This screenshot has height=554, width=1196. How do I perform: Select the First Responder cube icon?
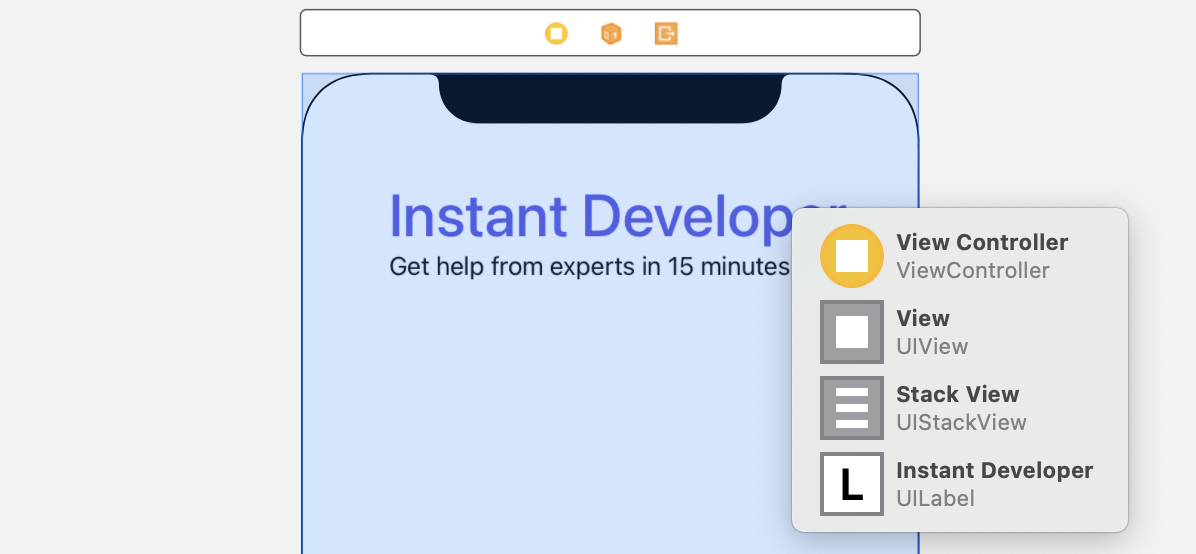click(x=611, y=34)
